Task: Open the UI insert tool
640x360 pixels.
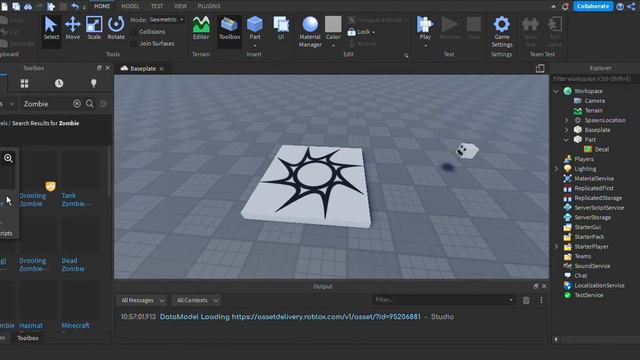Action: (x=281, y=29)
